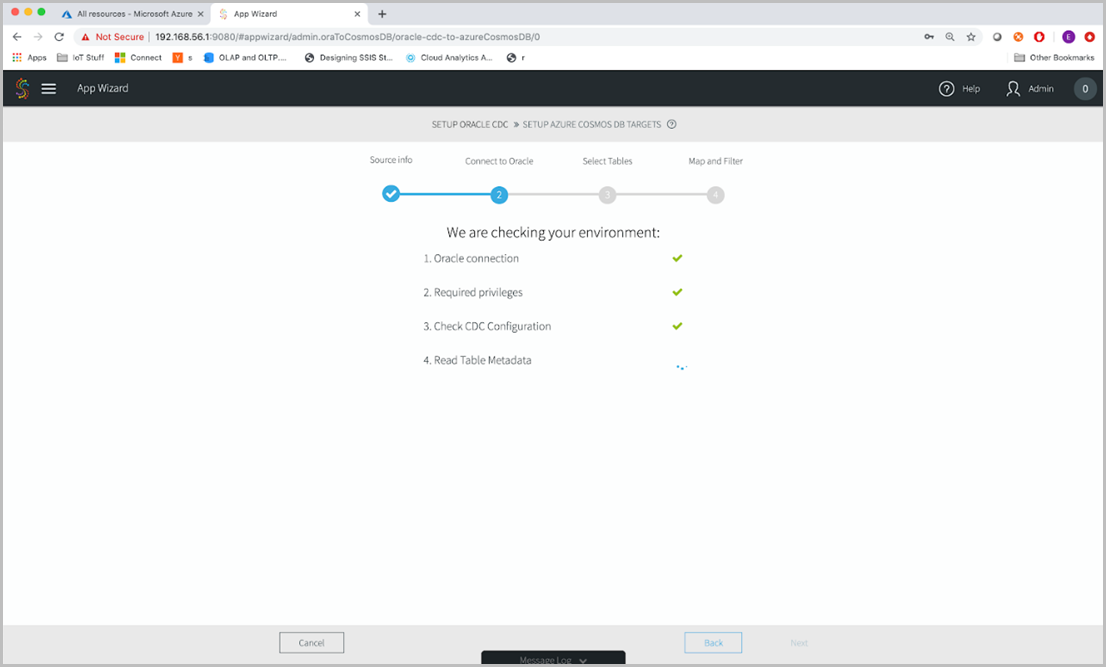Image resolution: width=1106 pixels, height=667 pixels.
Task: Go back to the previous wizard step
Action: click(713, 642)
